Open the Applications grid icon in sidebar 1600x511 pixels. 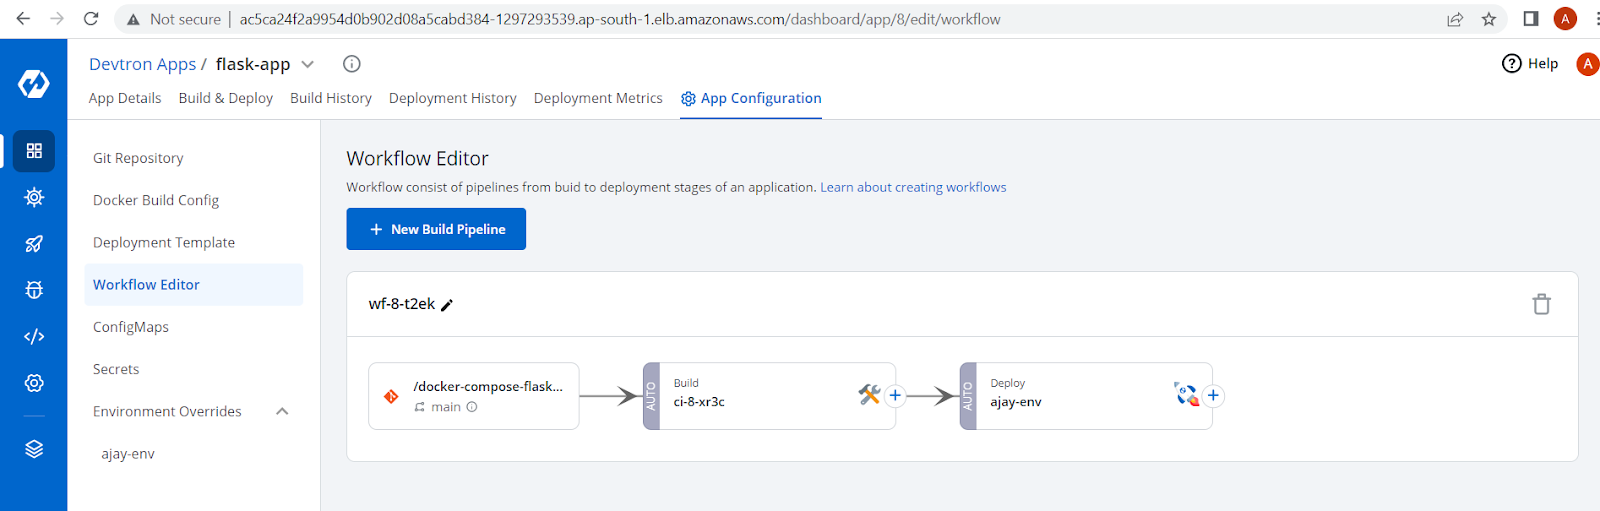coord(34,151)
